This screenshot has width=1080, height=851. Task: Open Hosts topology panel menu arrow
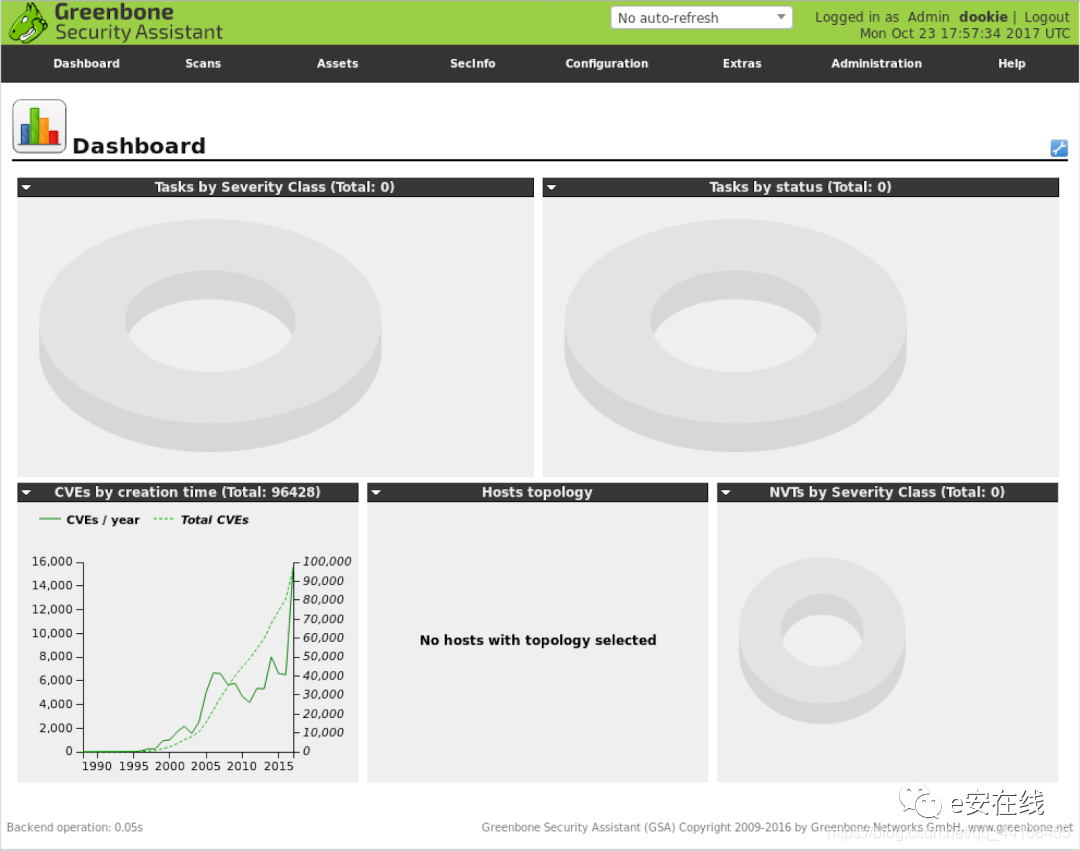tap(376, 492)
